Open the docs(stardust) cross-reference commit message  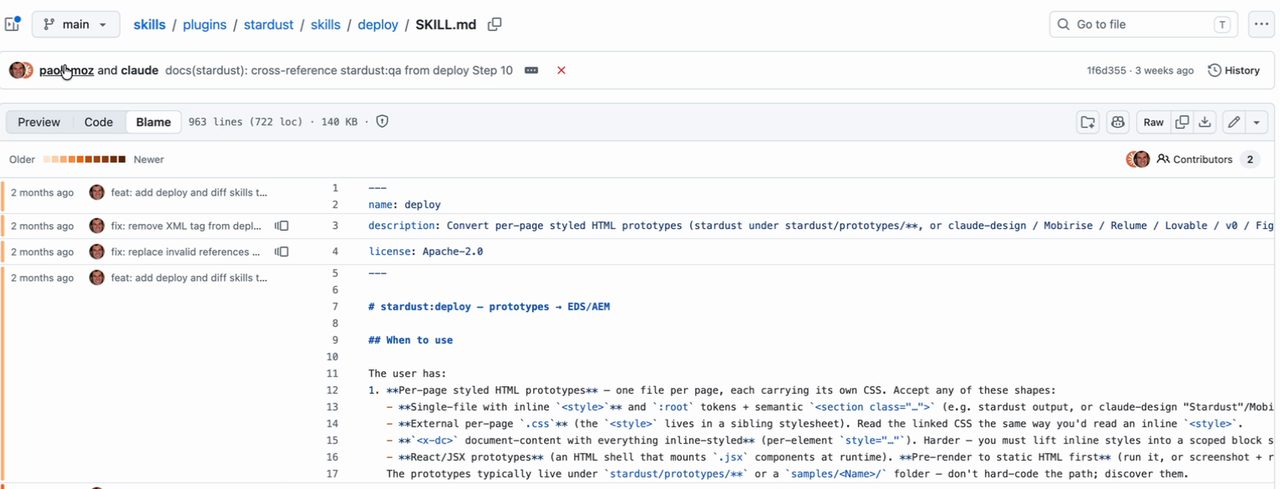coord(339,70)
